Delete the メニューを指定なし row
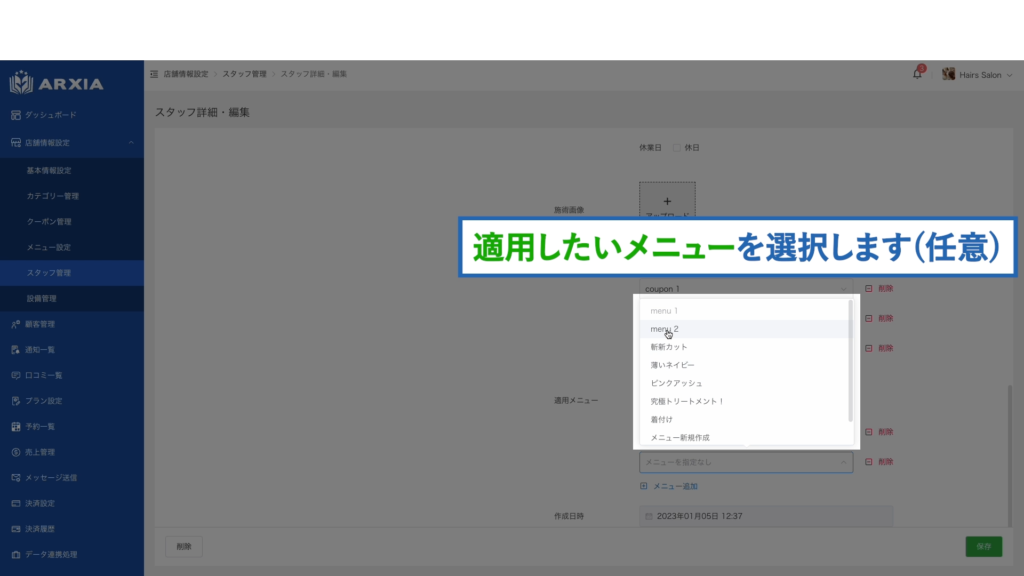 point(879,462)
